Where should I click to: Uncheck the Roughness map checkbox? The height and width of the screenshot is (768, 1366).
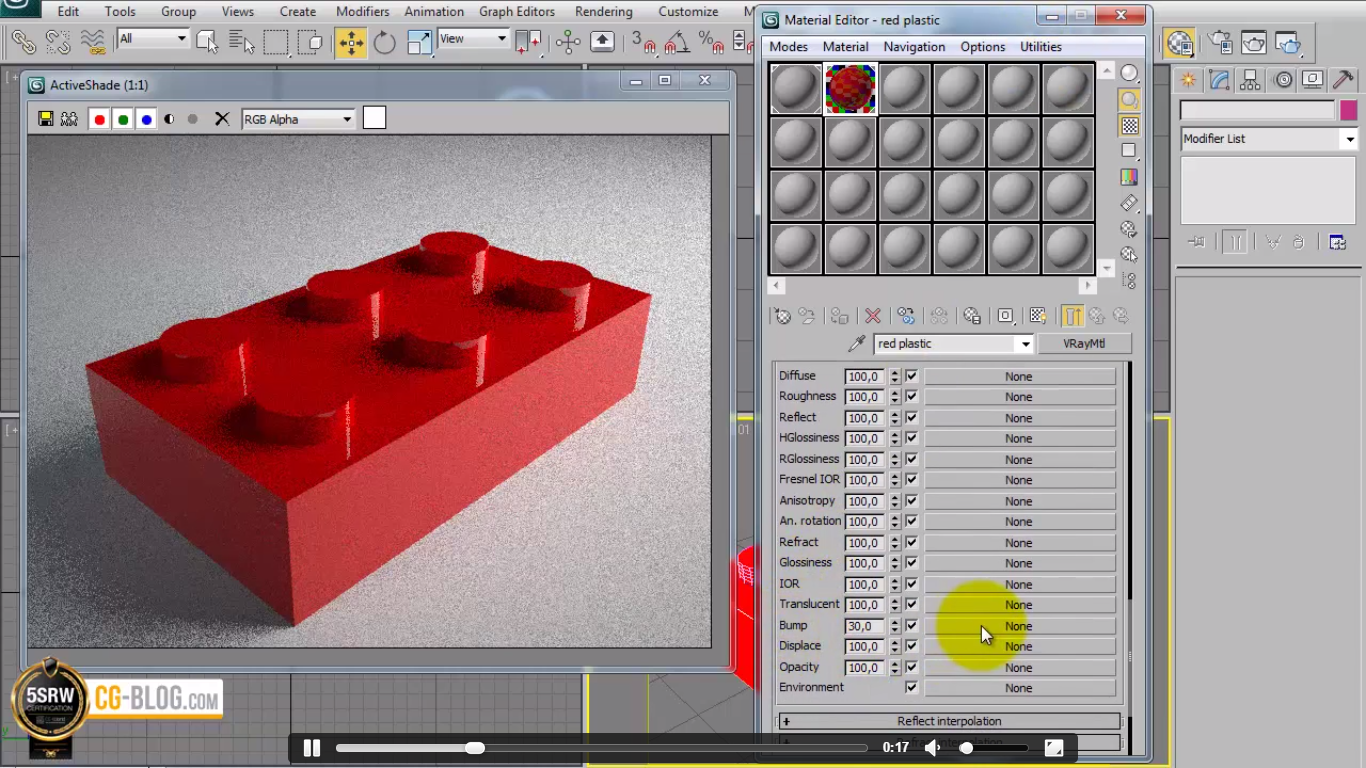coord(911,396)
